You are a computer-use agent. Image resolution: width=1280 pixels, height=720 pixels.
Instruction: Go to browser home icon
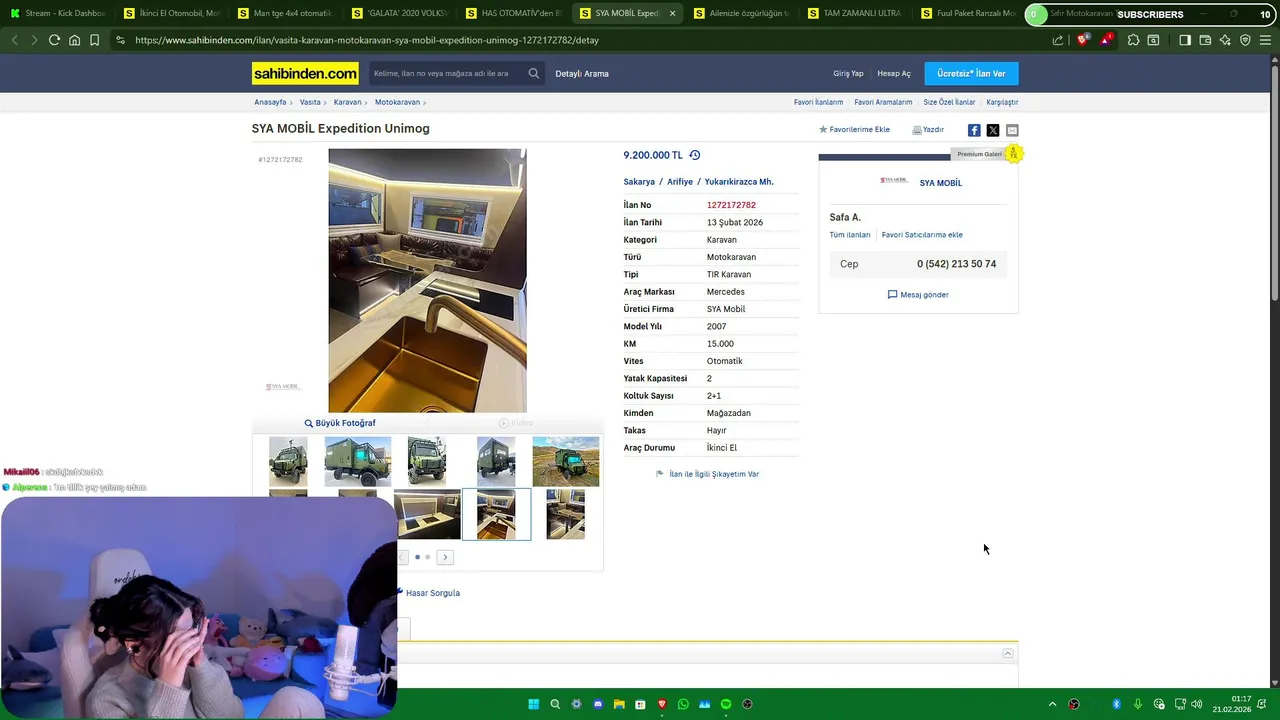tap(74, 40)
